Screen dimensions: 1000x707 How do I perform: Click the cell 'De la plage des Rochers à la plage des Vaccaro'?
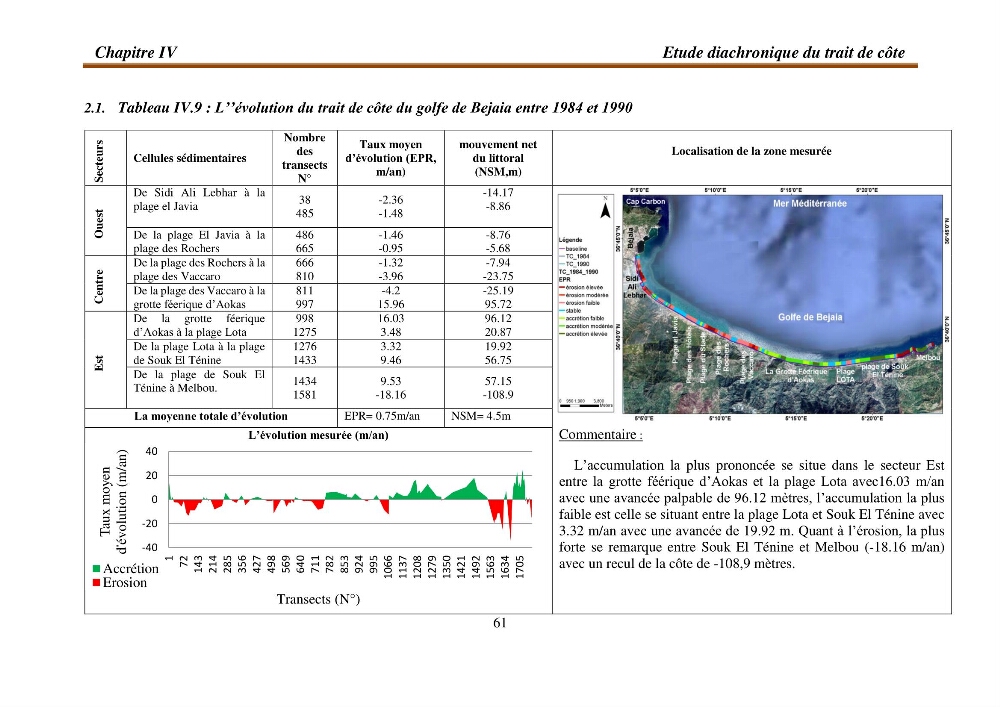pyautogui.click(x=199, y=269)
